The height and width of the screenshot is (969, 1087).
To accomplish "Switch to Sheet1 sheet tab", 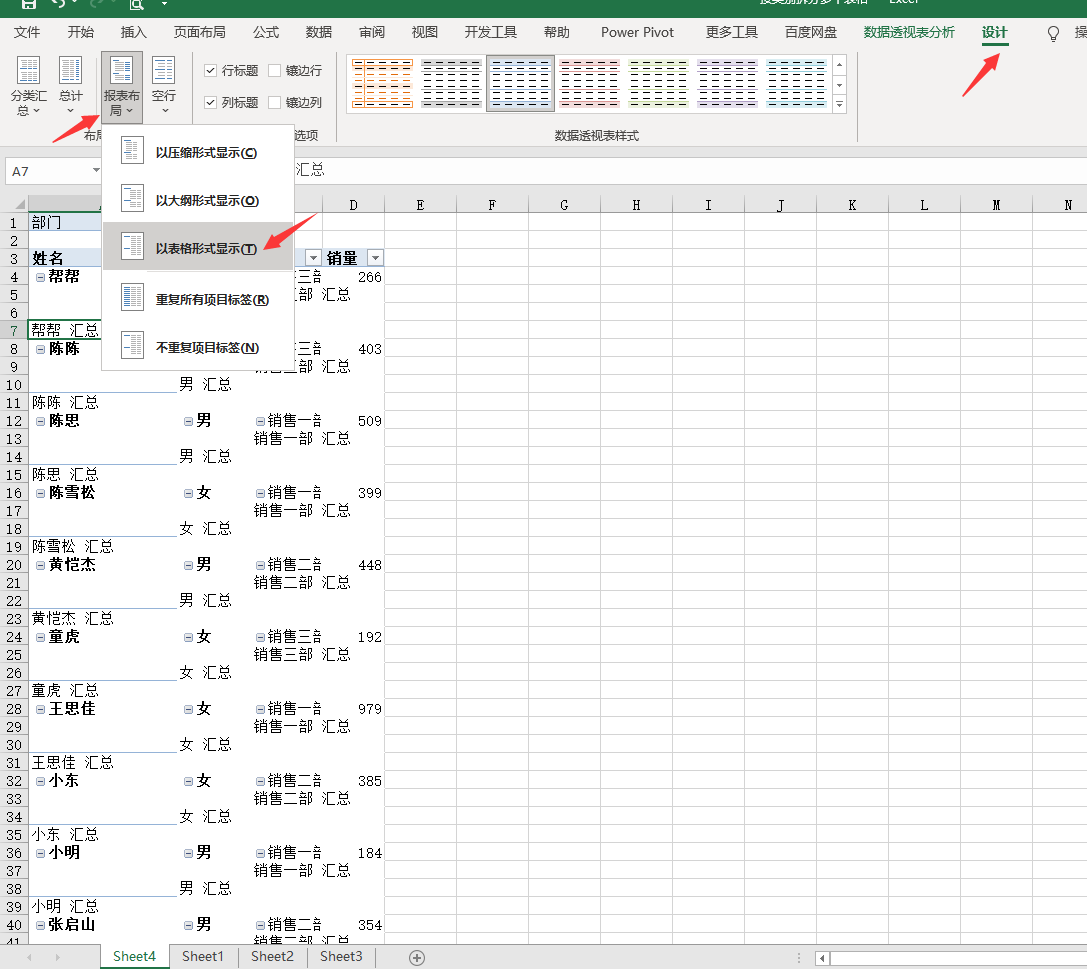I will tap(202, 957).
